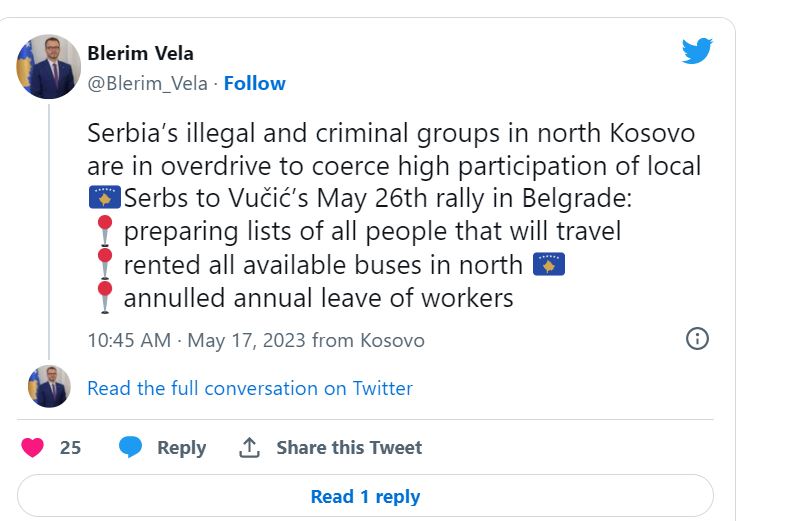Open the 10:45 AM May 17, 2023 timestamp
The height and width of the screenshot is (521, 790).
point(197,340)
